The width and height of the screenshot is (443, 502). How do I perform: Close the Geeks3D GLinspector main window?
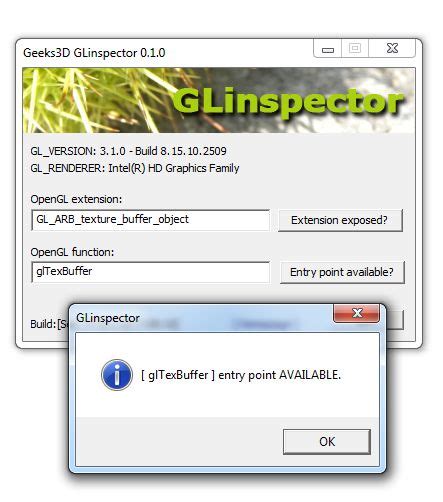tap(392, 49)
